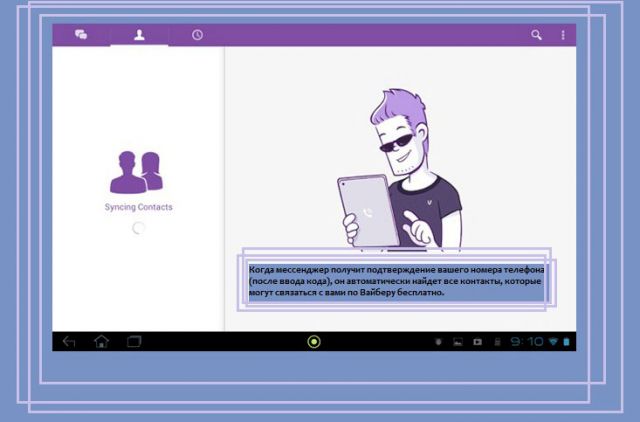This screenshot has width=640, height=422.
Task: Click the search magnifier icon
Action: point(536,35)
